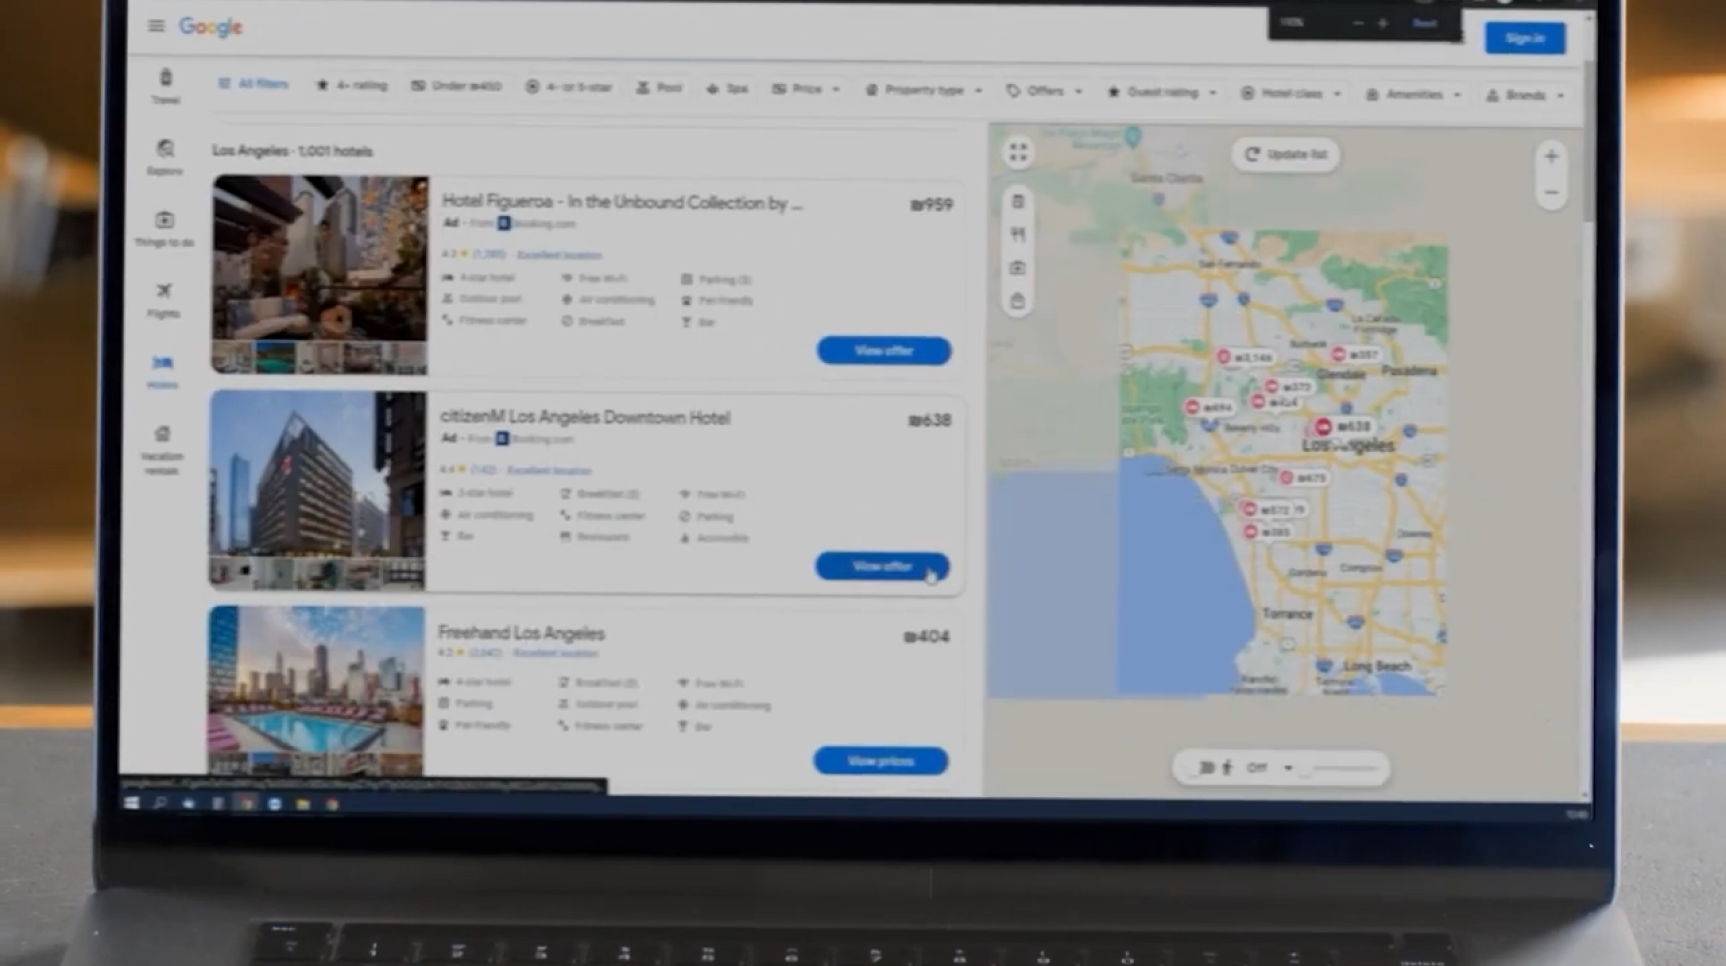The height and width of the screenshot is (966, 1726).
Task: Open the Property type dropdown
Action: tap(924, 90)
